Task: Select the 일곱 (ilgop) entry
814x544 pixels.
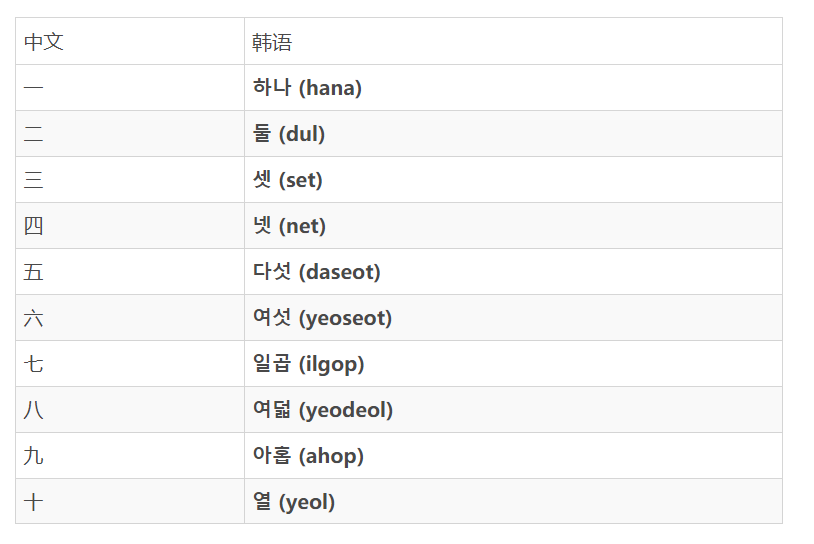Action: (x=308, y=364)
